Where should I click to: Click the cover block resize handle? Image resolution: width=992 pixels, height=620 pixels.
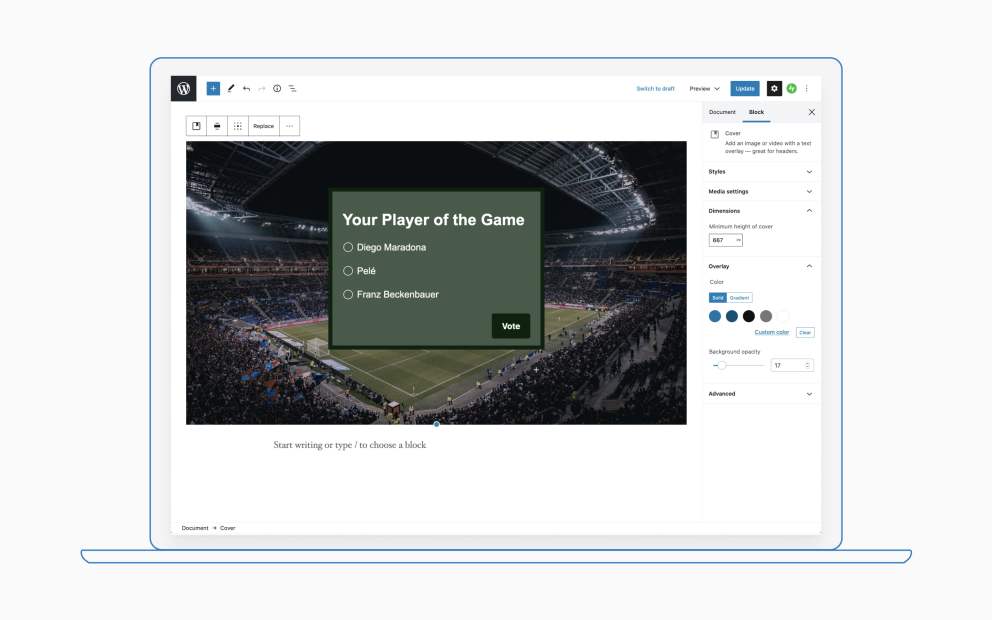[437, 424]
